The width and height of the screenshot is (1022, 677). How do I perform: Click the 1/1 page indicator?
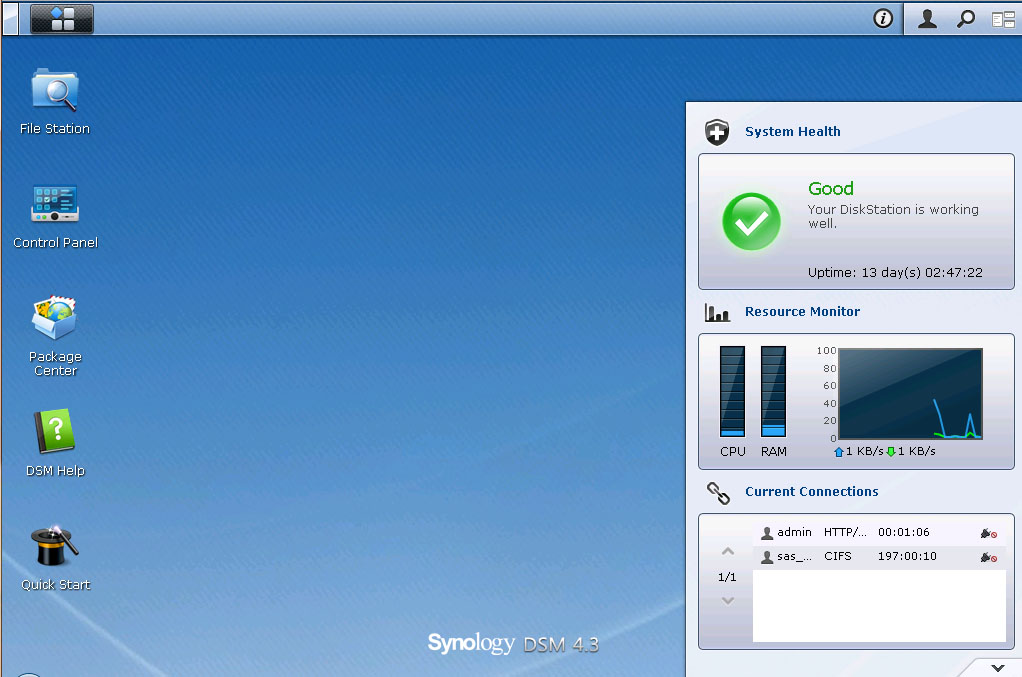(727, 577)
